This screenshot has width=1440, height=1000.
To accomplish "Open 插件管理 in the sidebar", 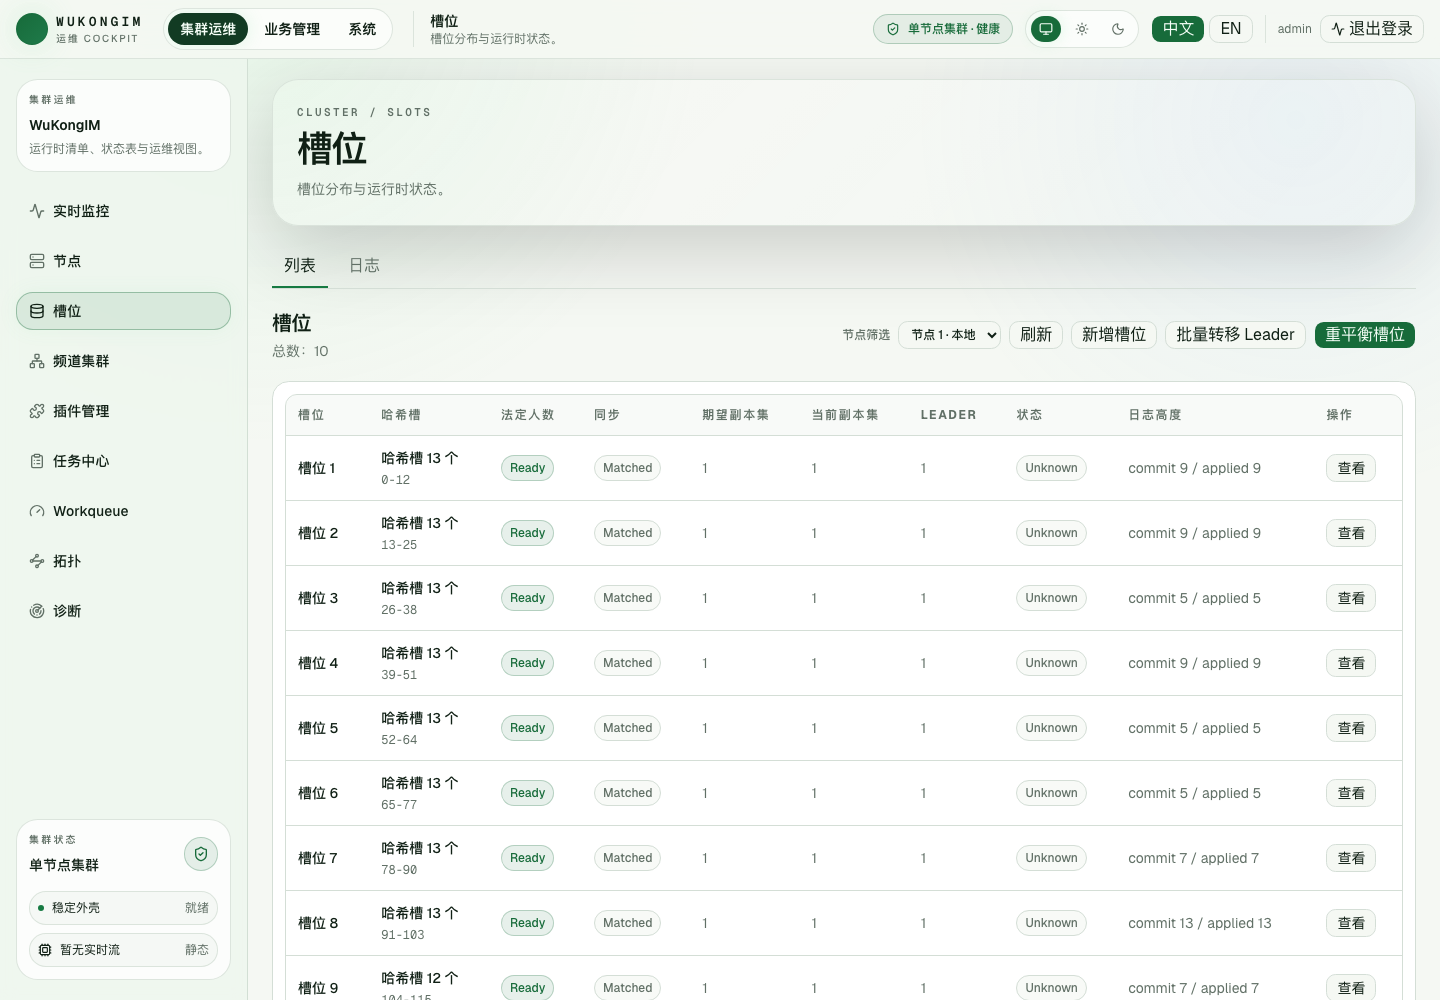I will (123, 411).
